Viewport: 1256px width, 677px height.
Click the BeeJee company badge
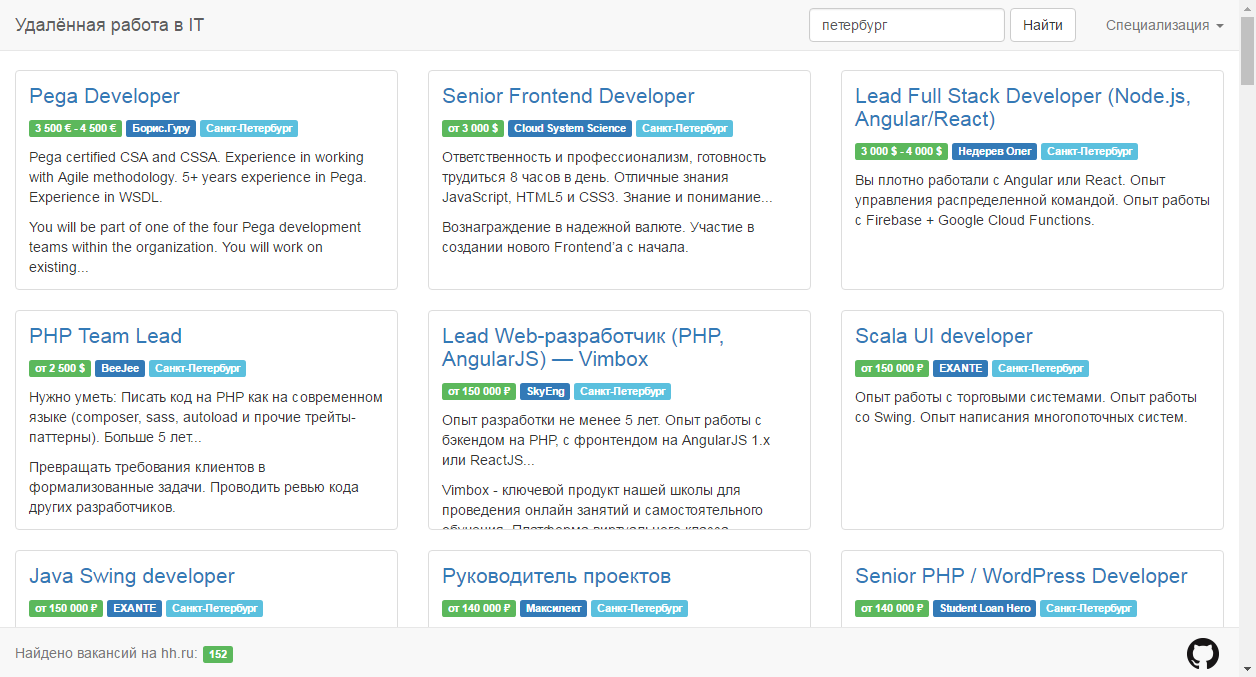(120, 368)
